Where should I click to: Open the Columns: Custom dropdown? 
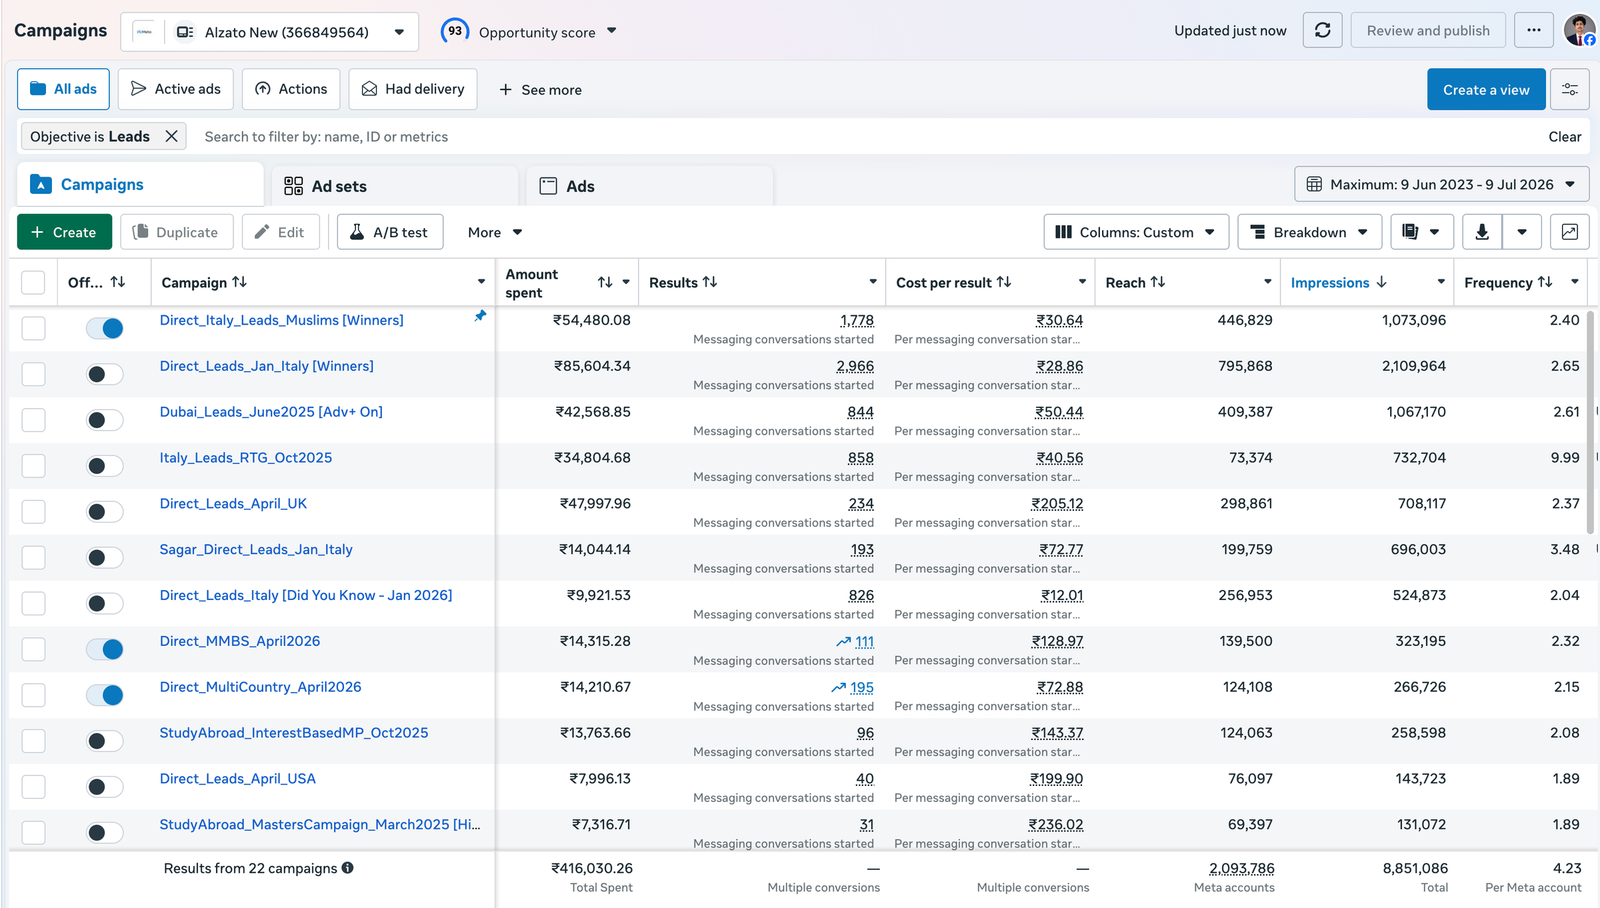1136,232
